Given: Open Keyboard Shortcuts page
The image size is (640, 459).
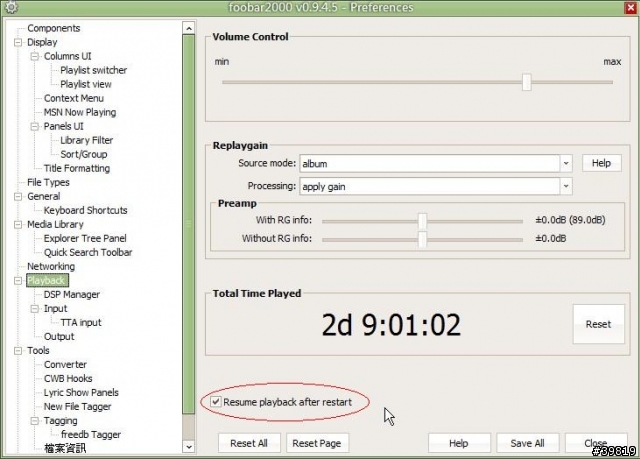Looking at the screenshot, I should point(86,211).
